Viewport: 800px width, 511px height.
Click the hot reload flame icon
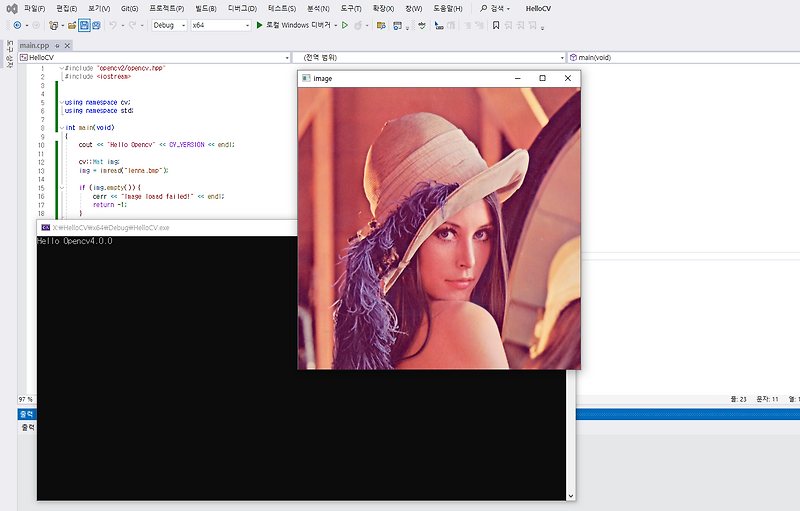pyautogui.click(x=358, y=25)
